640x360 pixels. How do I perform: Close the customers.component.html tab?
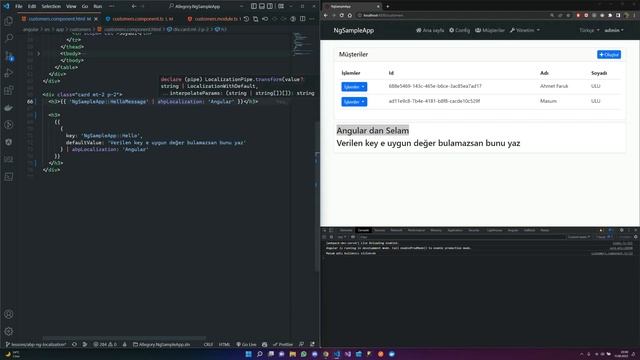(x=96, y=19)
